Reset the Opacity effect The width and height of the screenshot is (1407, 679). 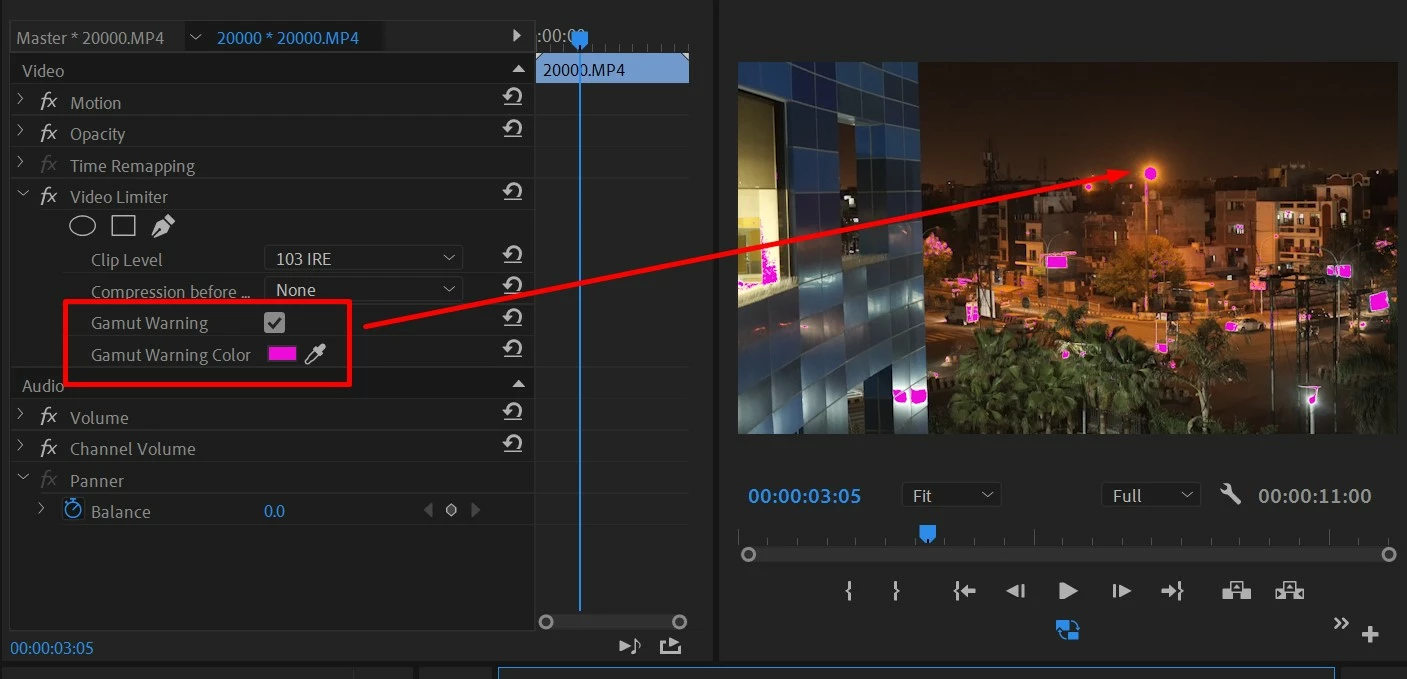(x=512, y=129)
